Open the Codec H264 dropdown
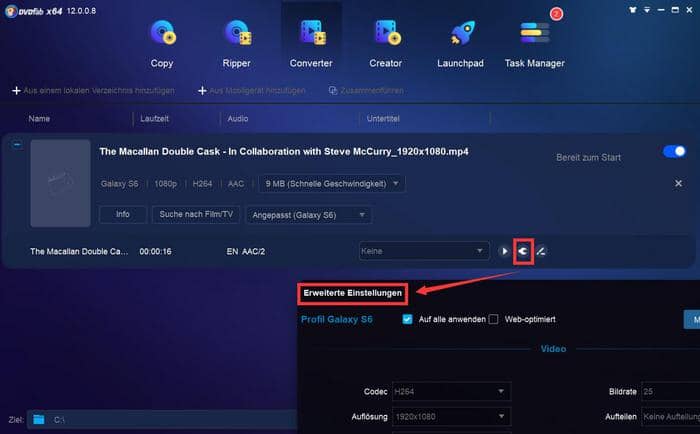The height and width of the screenshot is (434, 700). (451, 392)
